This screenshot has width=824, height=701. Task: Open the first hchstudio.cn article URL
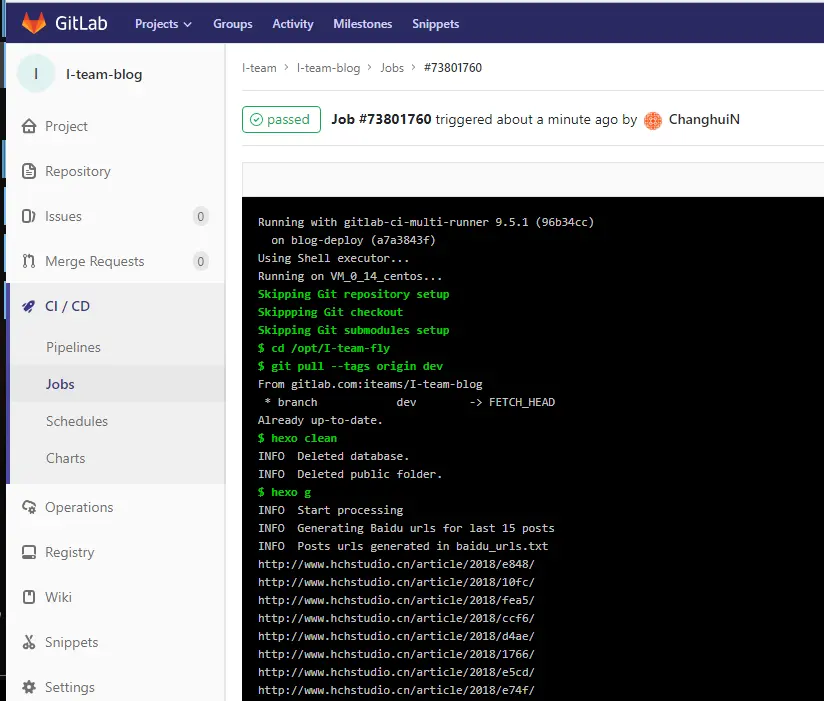(354, 563)
